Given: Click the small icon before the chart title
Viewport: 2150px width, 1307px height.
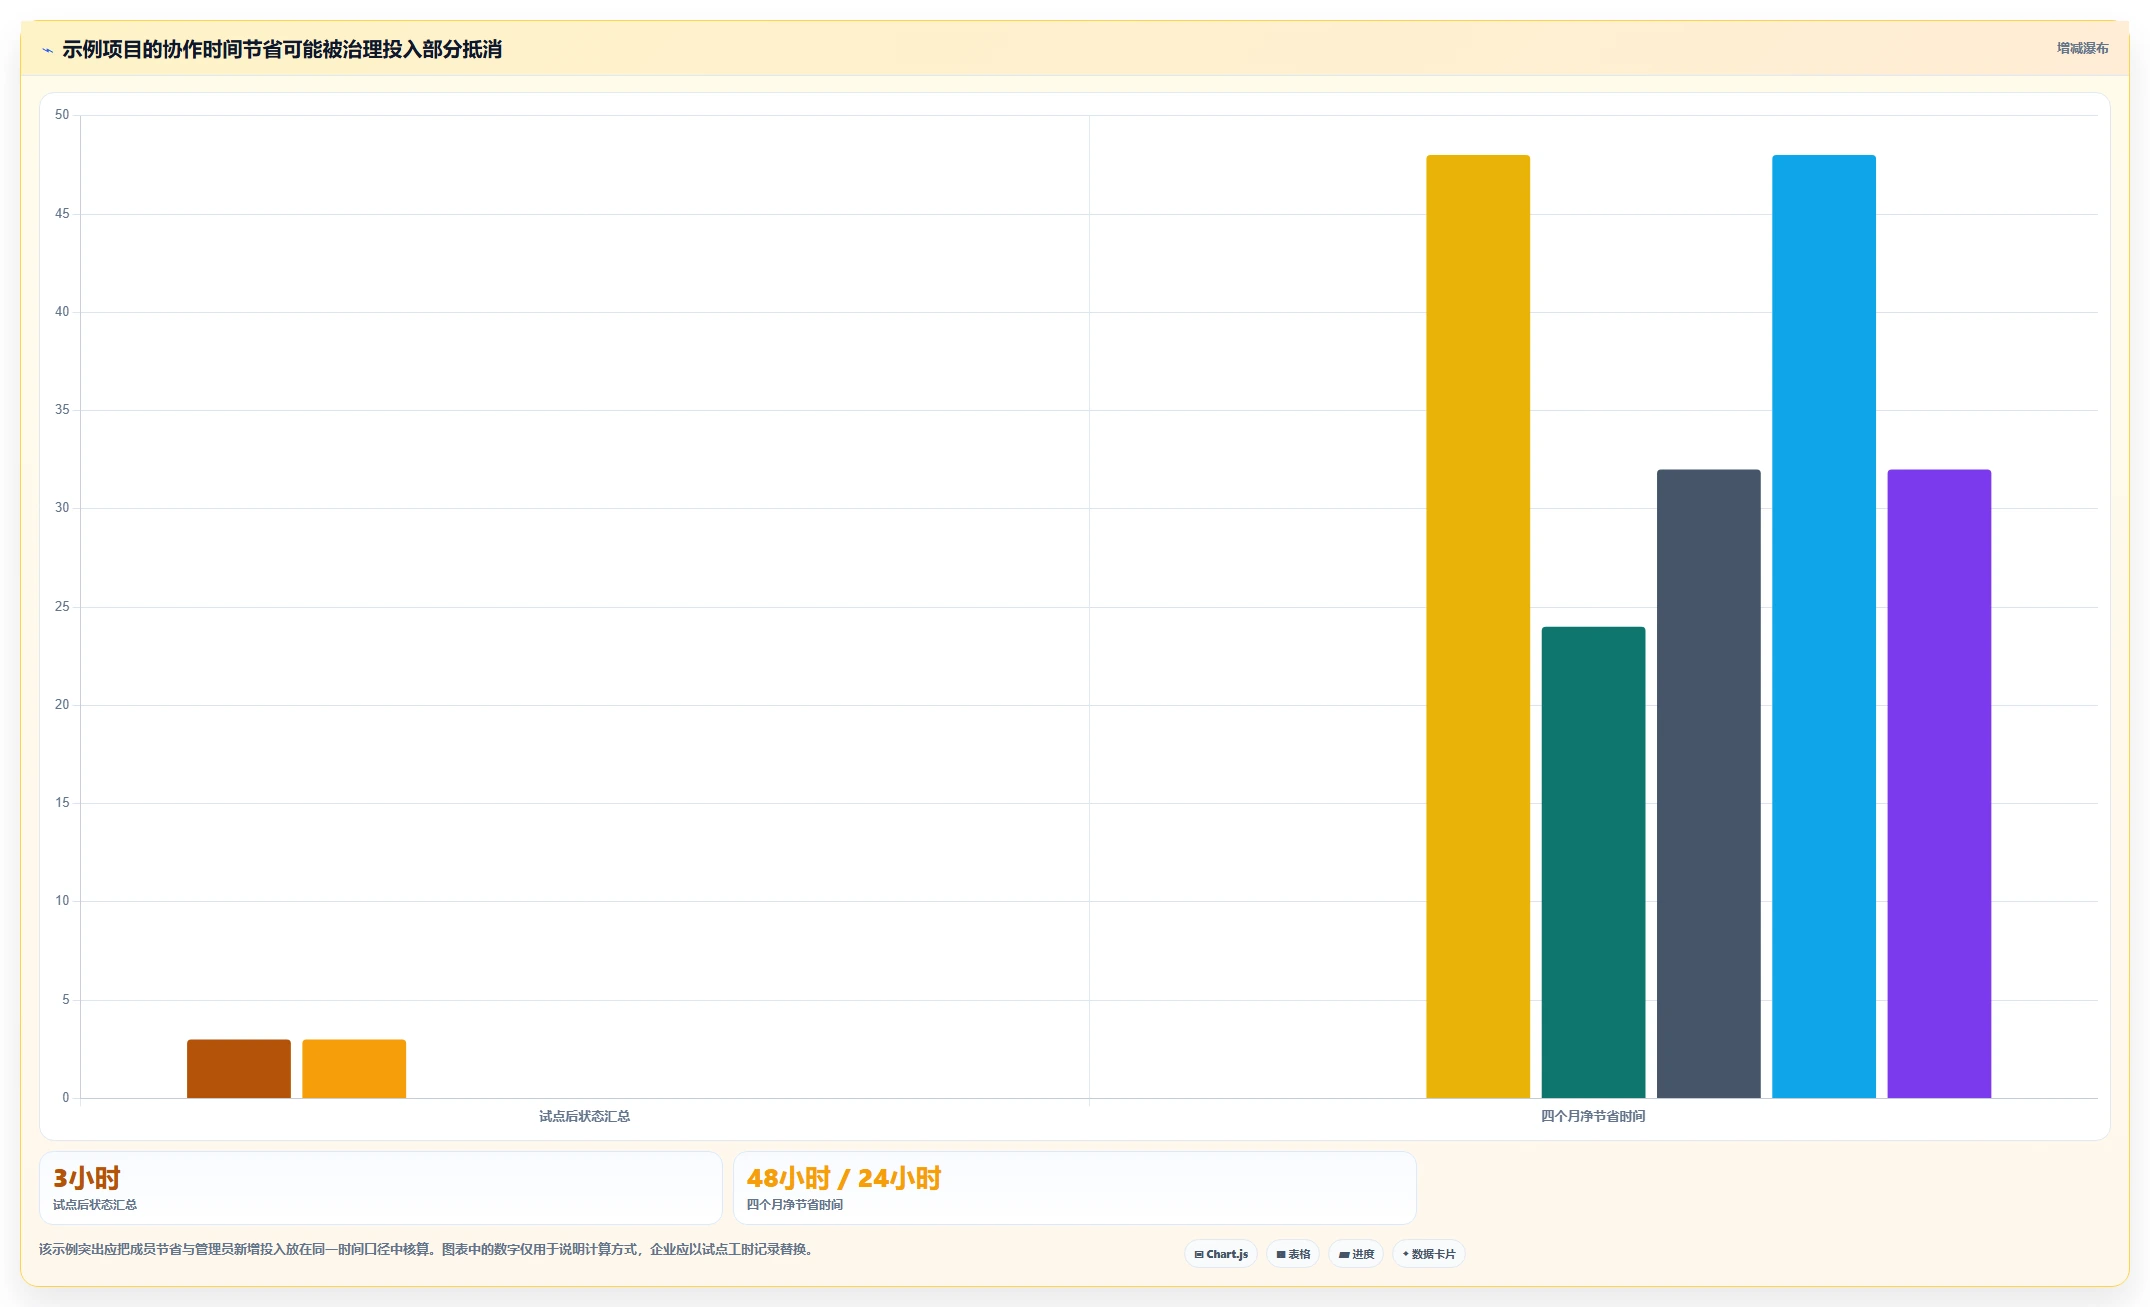Looking at the screenshot, I should [47, 50].
